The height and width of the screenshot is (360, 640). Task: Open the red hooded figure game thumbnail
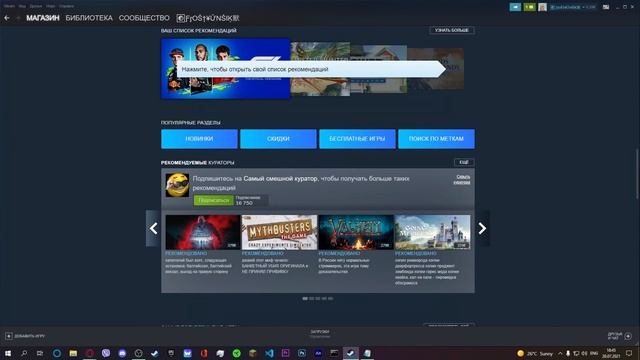202,232
